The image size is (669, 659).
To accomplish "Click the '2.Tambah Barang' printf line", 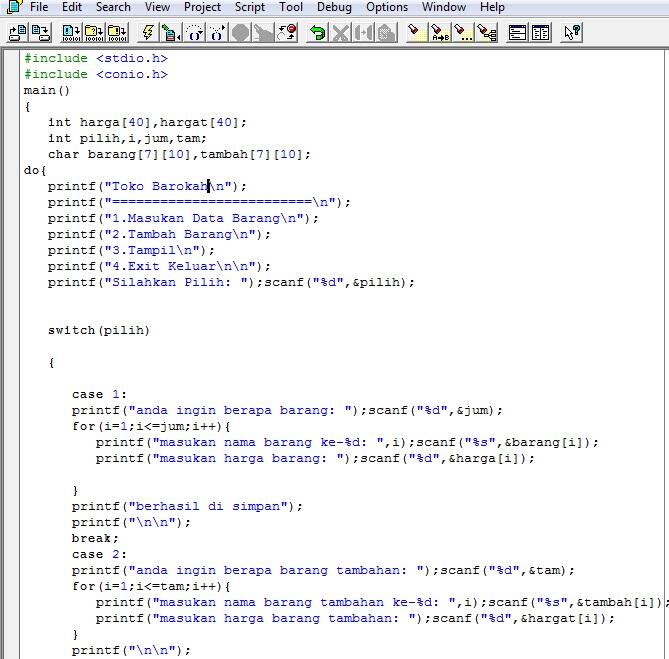I will tap(159, 234).
